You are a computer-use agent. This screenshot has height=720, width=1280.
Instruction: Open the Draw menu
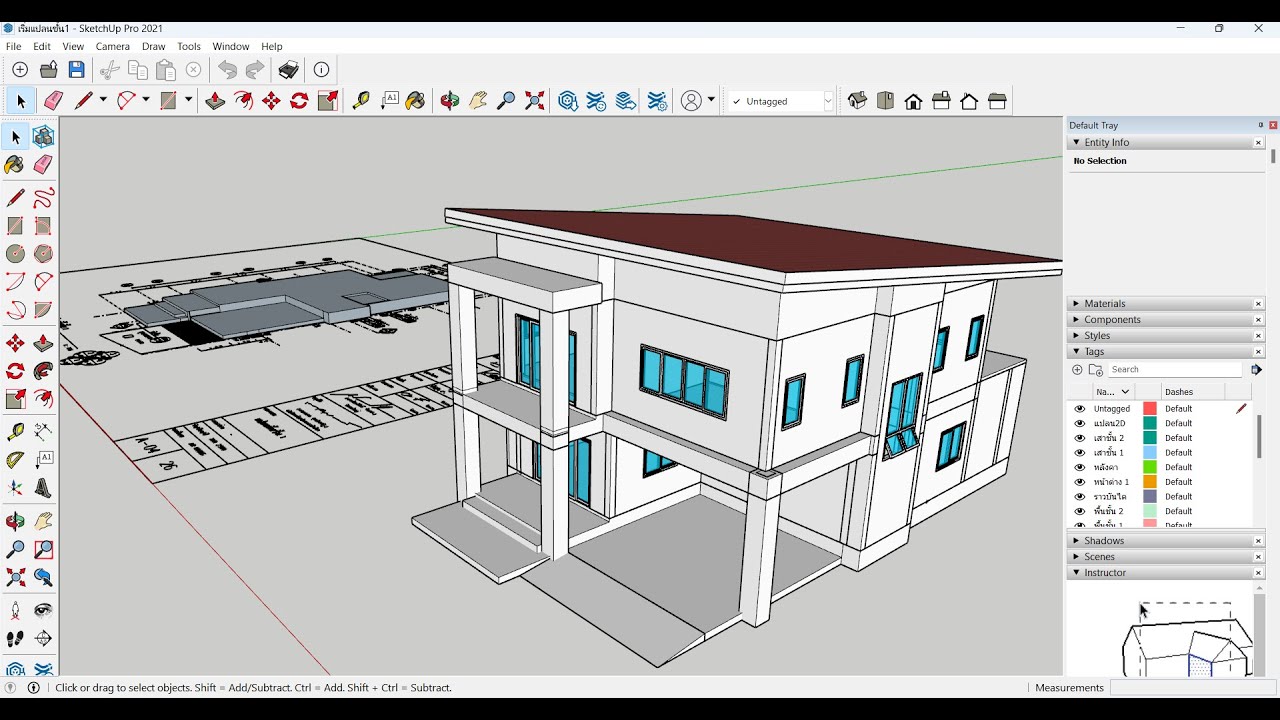153,47
